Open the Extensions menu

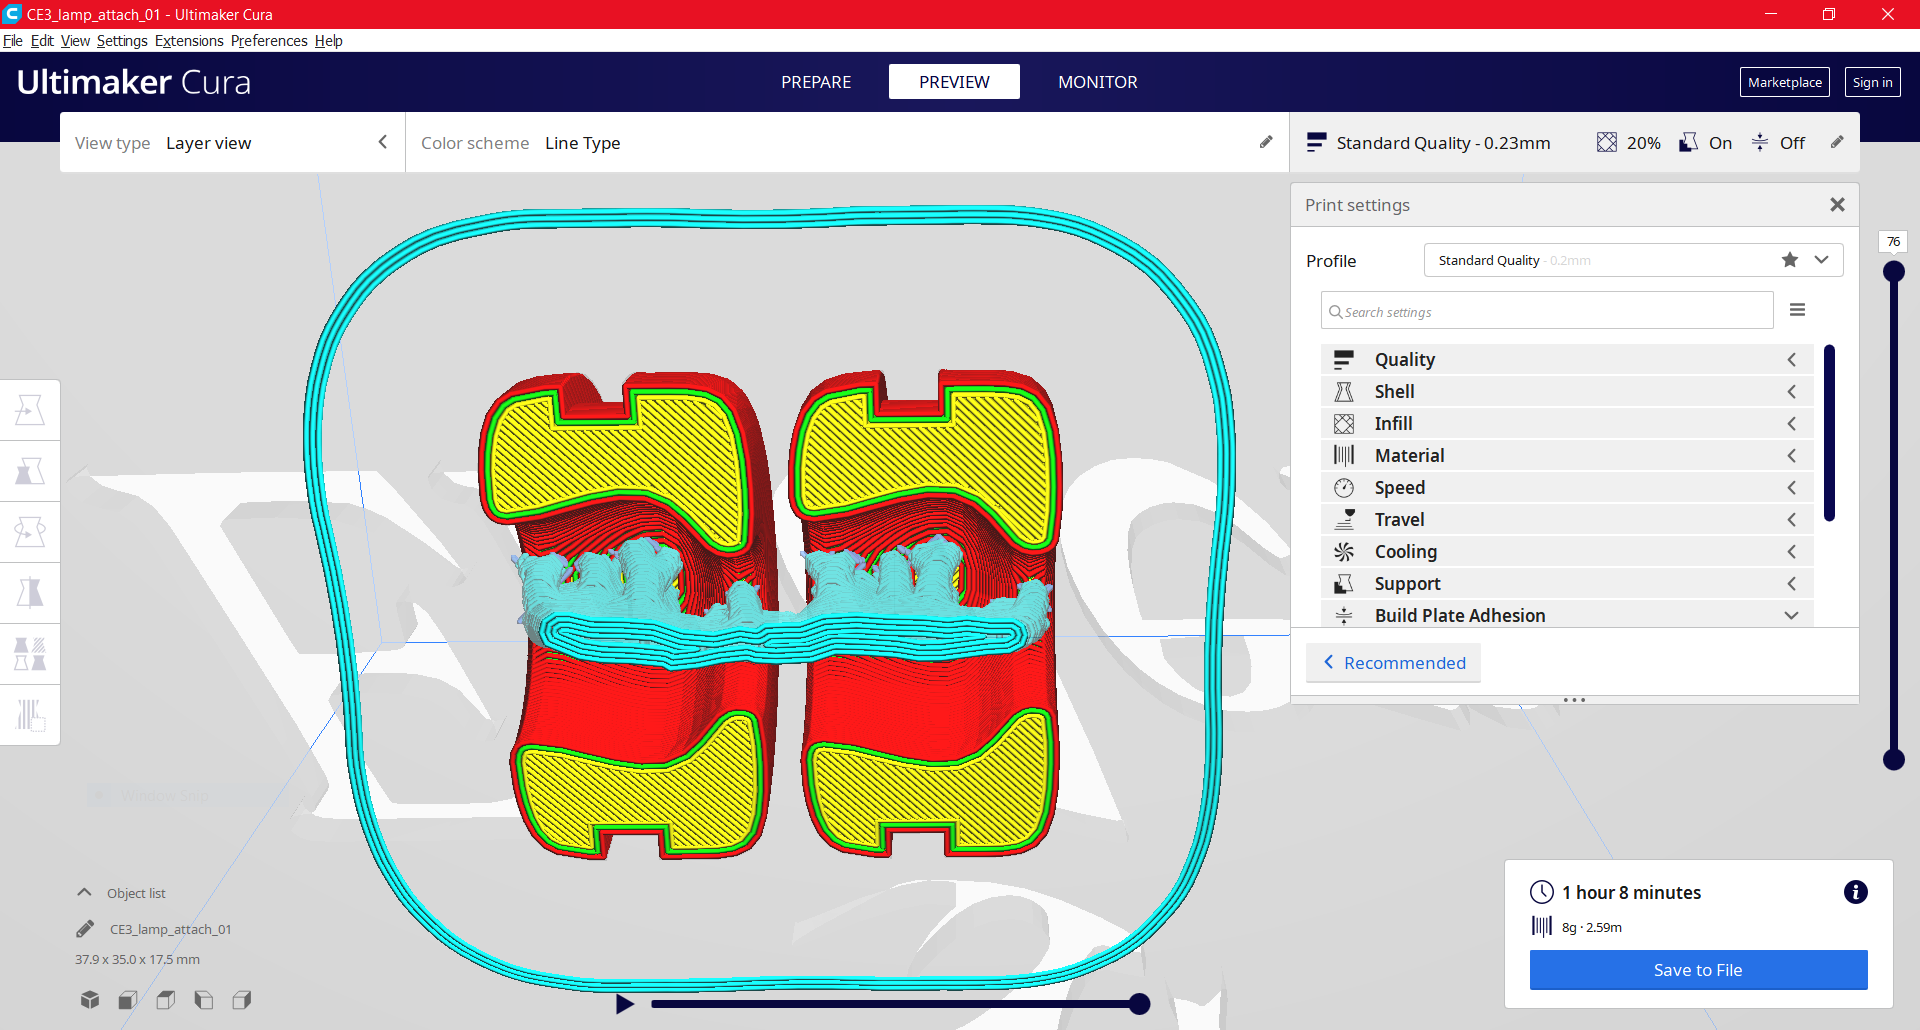(x=189, y=41)
